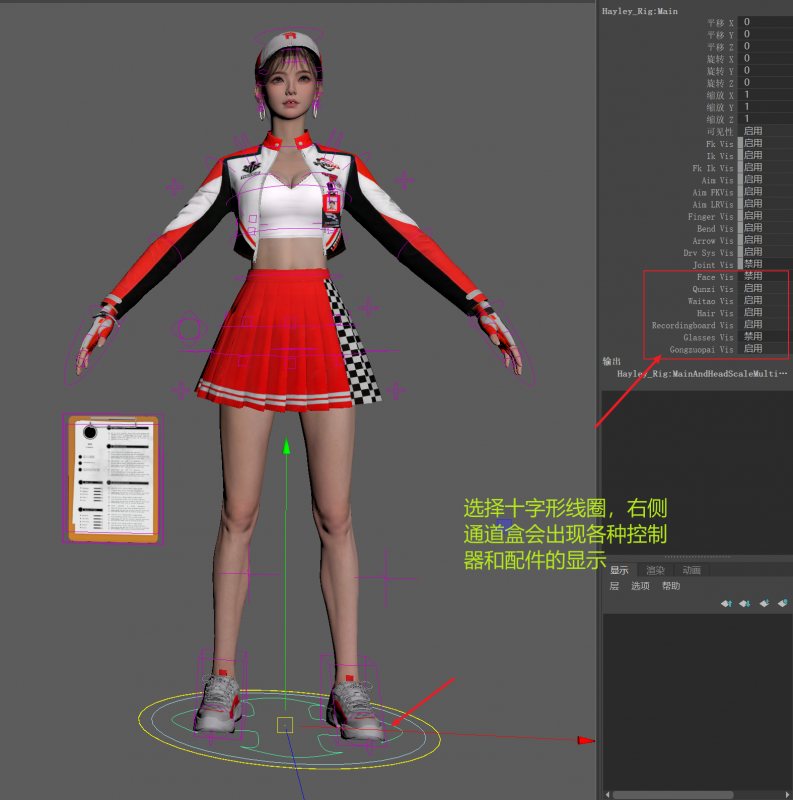Open the Fk Vis value dropdown
The image size is (793, 800).
(x=765, y=143)
